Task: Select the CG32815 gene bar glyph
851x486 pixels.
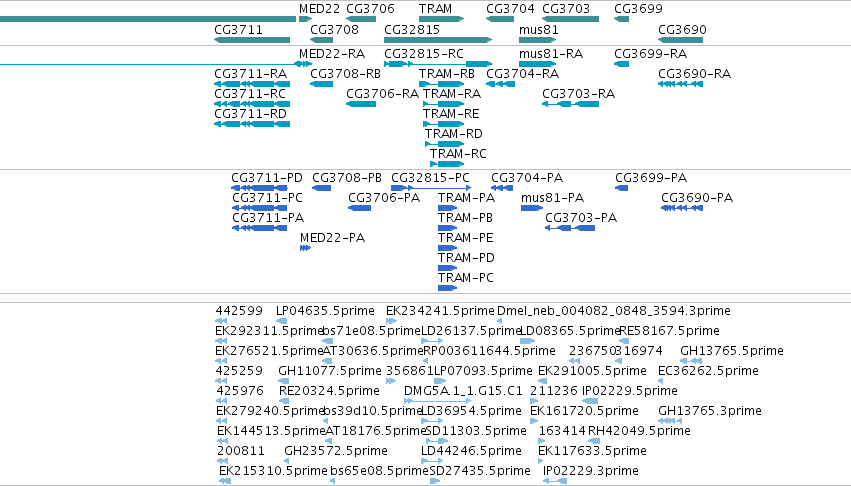Action: point(438,40)
